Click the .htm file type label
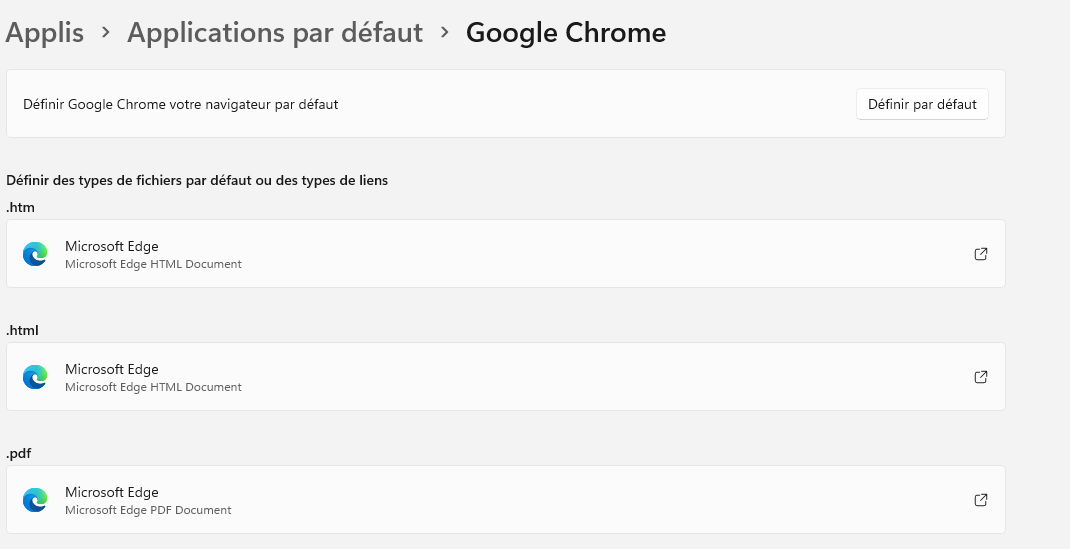 21,207
